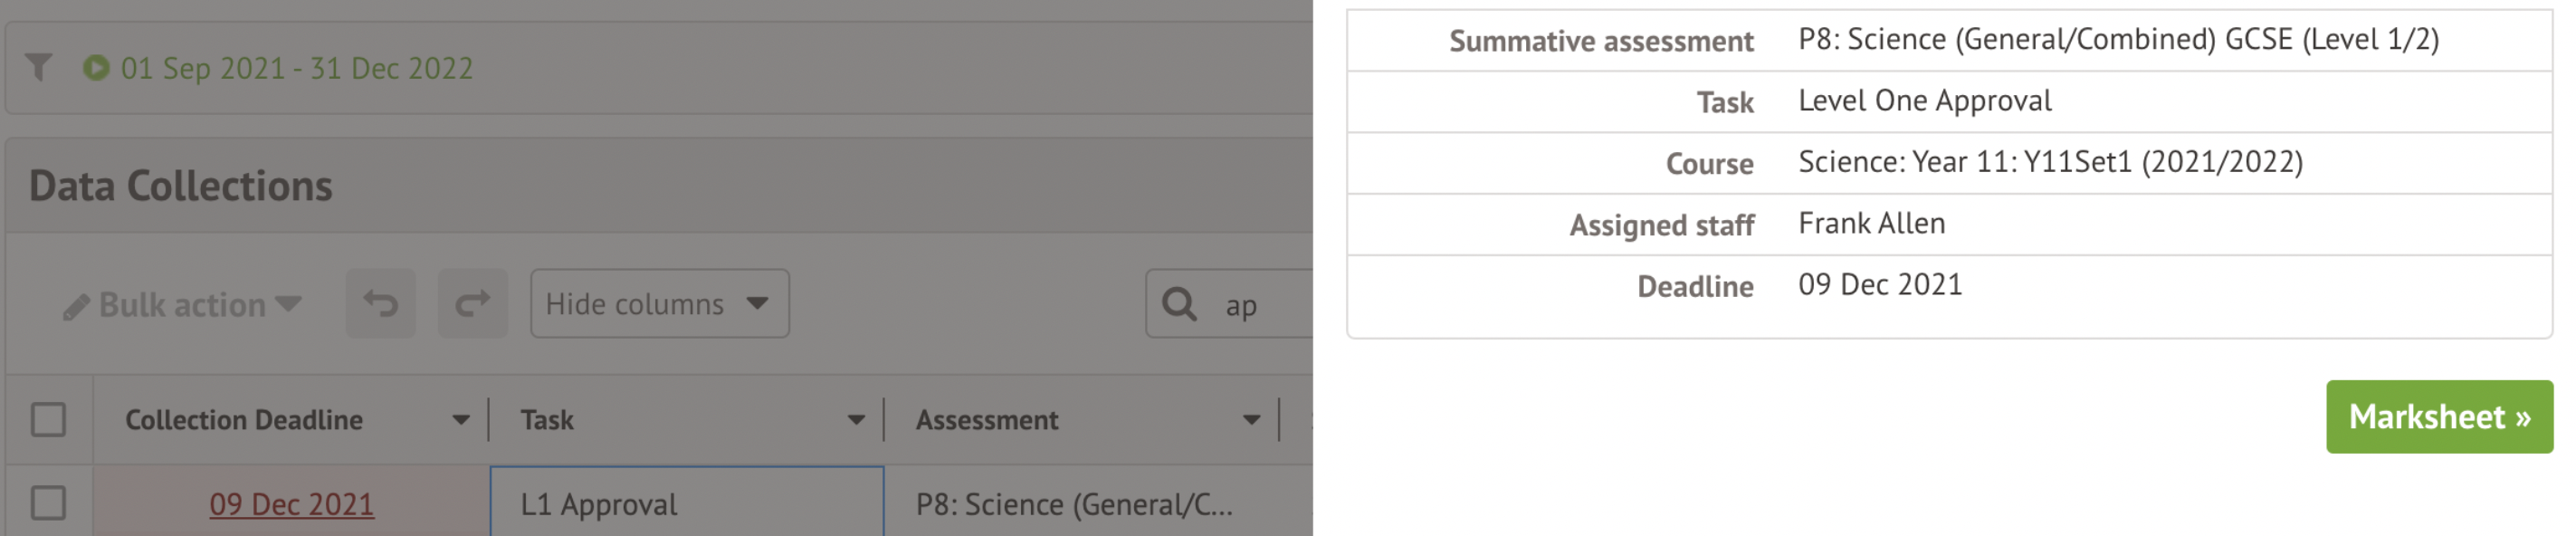The height and width of the screenshot is (536, 2576).
Task: Tick the checkbox for the 09 Dec 2021 row
Action: coord(48,503)
